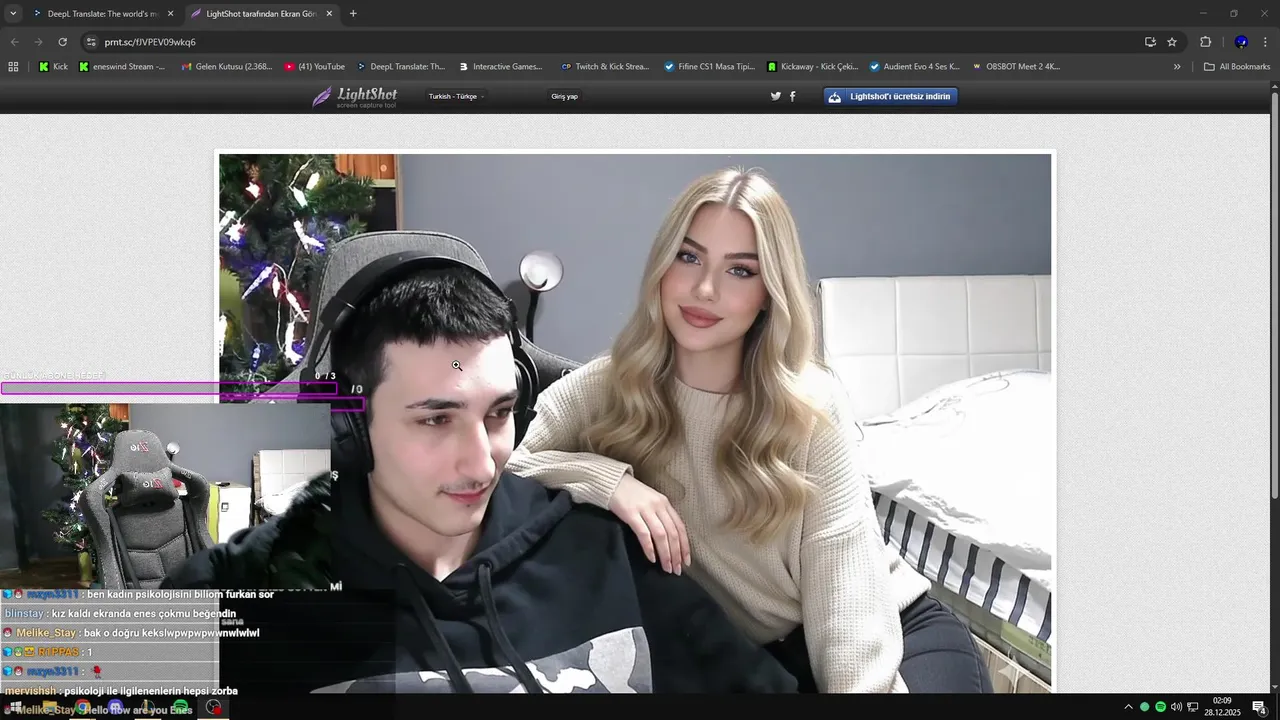Show hidden tray icons arrow
The image size is (1280, 720).
click(x=1128, y=707)
